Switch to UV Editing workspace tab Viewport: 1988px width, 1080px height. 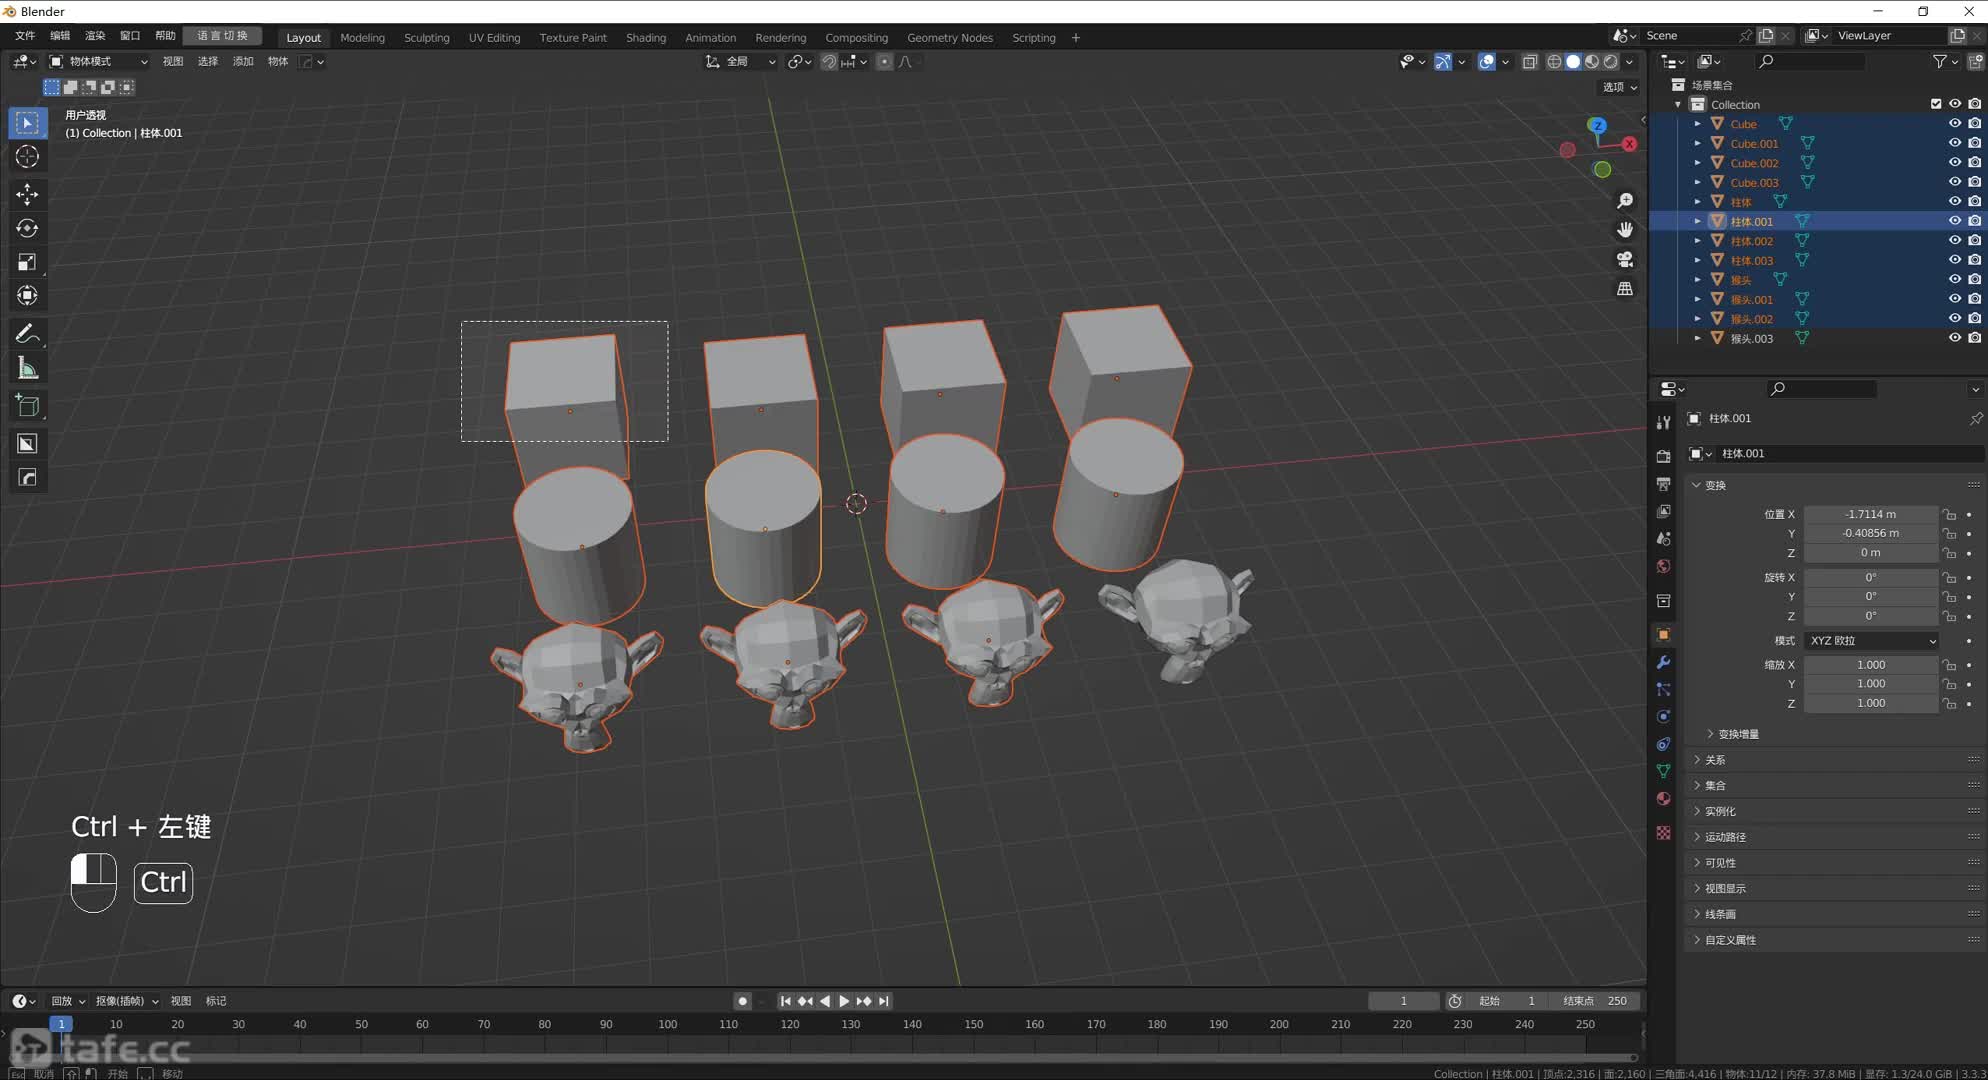494,37
